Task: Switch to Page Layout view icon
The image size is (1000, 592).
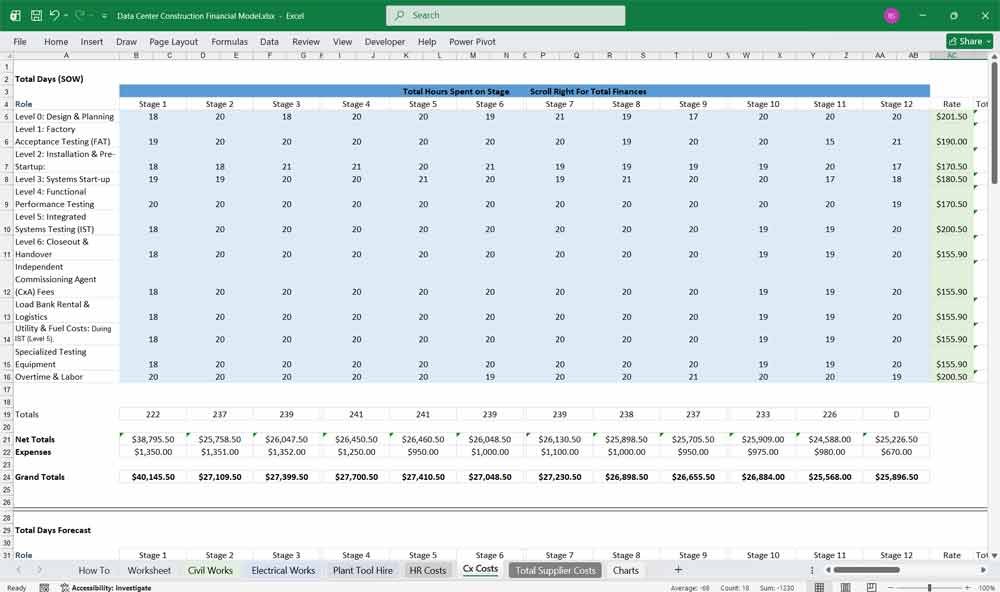Action: 845,587
